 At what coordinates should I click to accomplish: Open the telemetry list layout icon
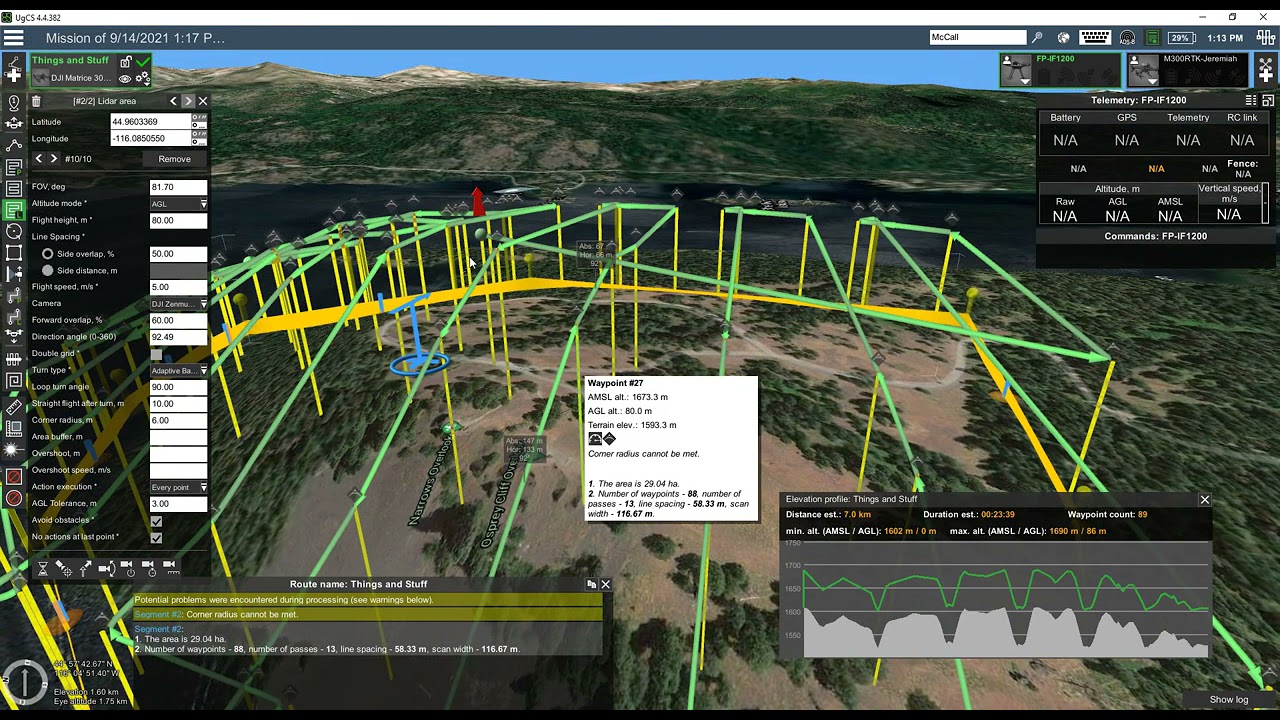point(1251,100)
